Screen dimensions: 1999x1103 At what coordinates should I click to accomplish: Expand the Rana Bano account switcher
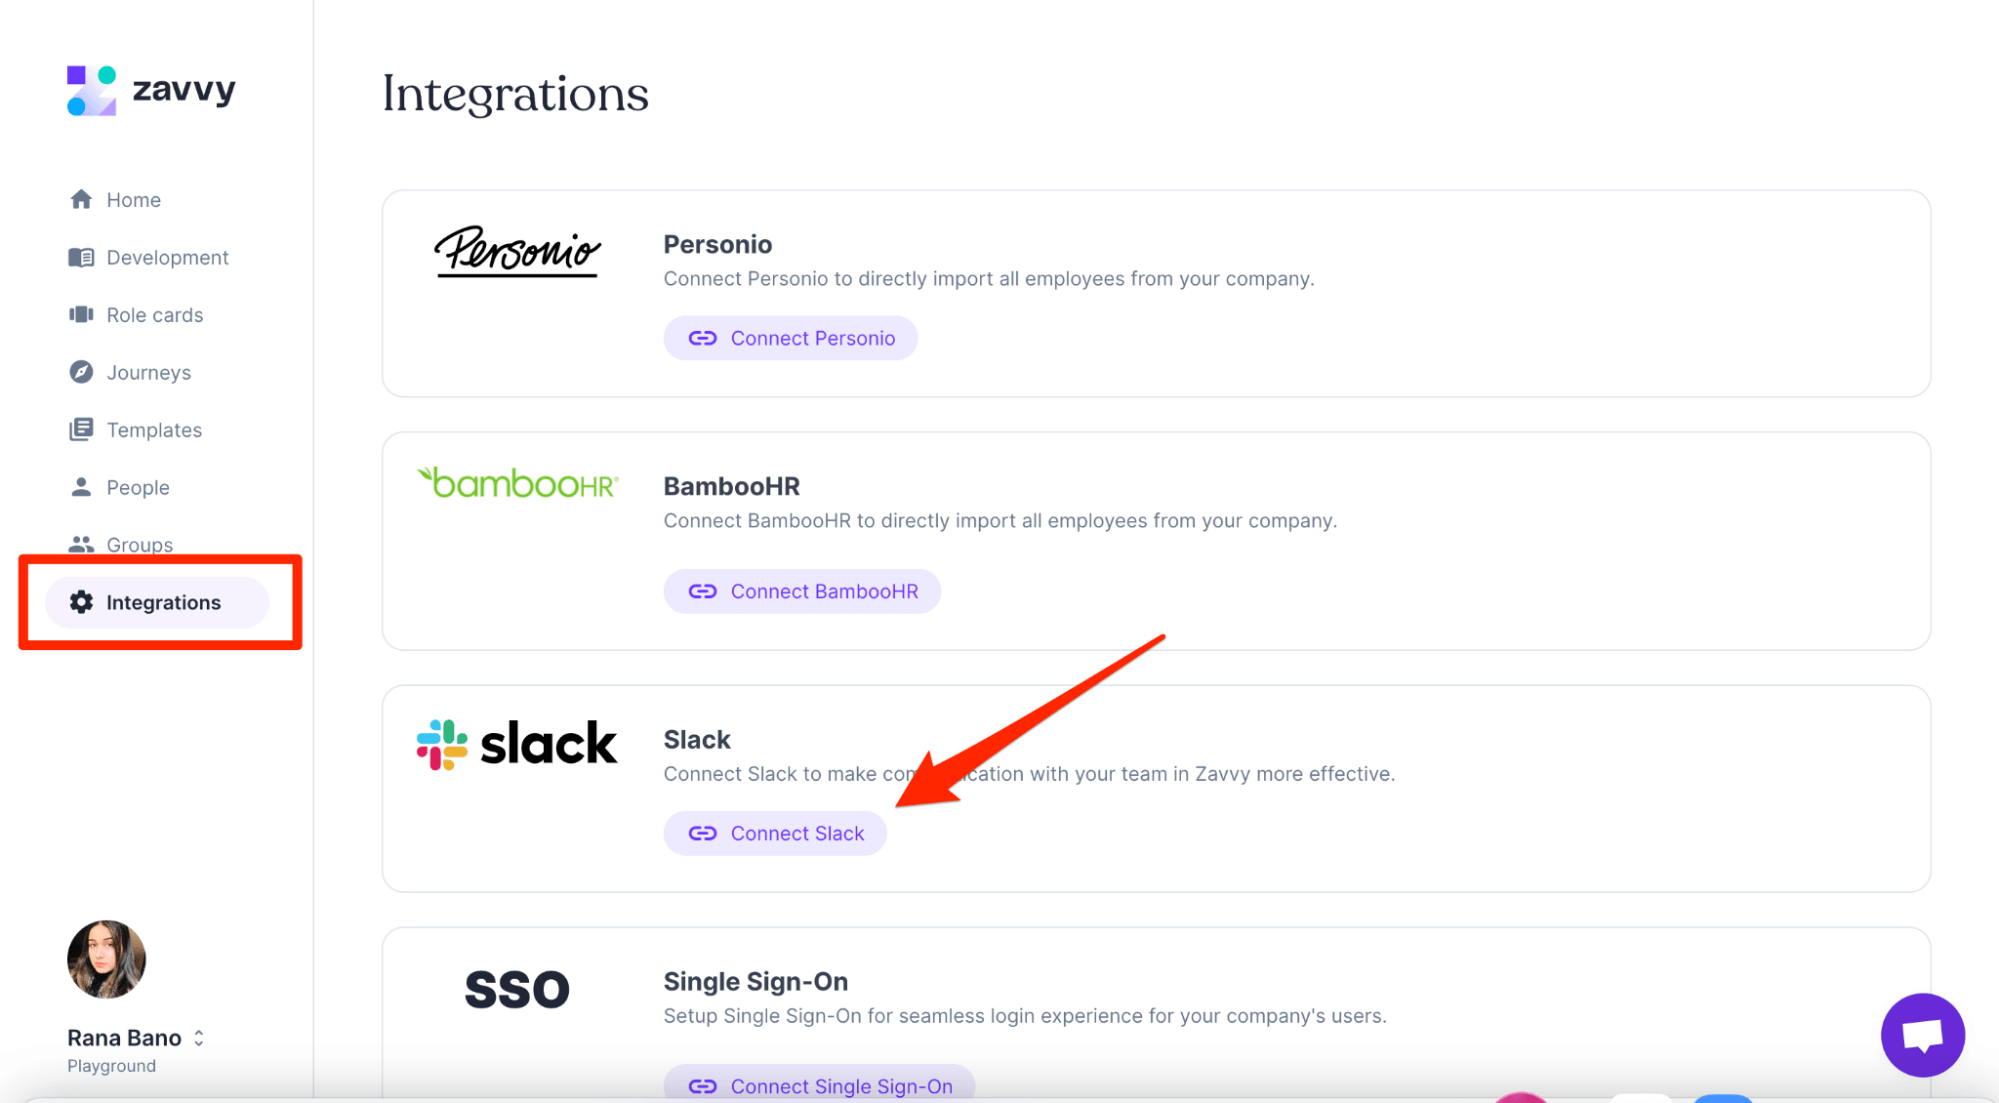pos(199,1038)
